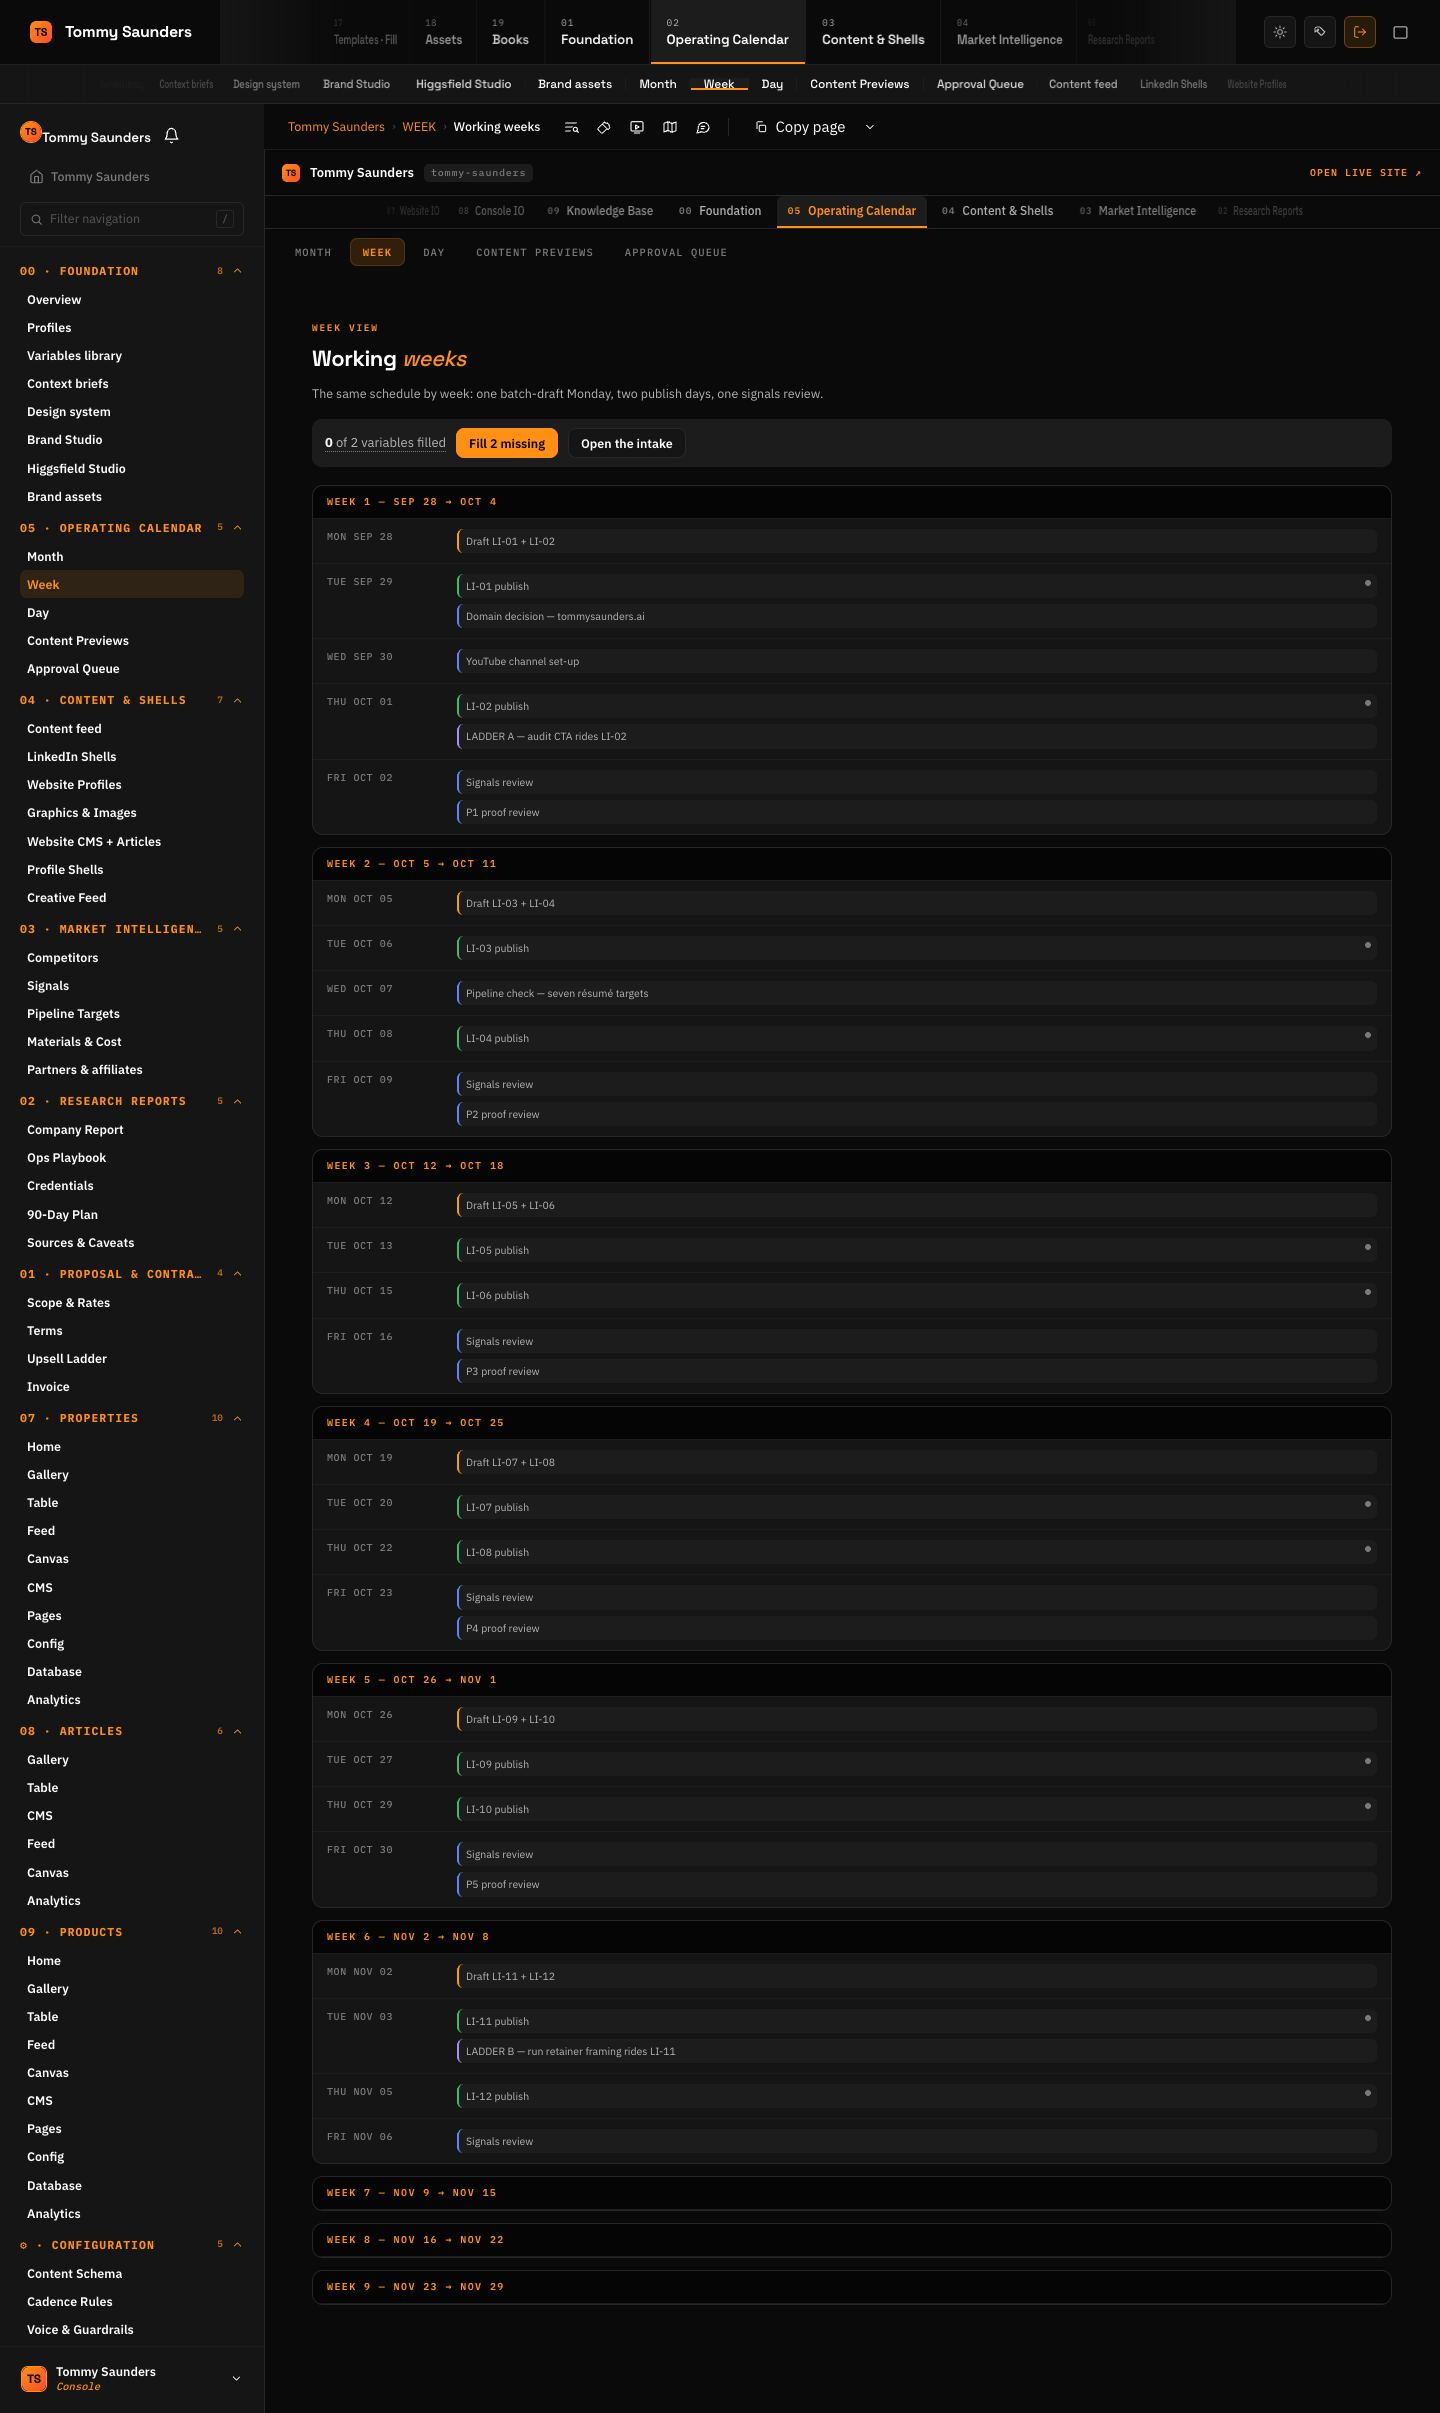Click the Fill 2 missing button
This screenshot has height=2413, width=1440.
tap(507, 443)
